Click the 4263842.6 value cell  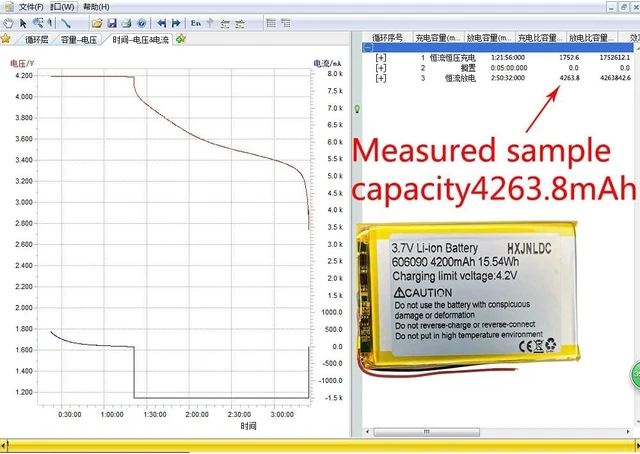click(x=615, y=78)
